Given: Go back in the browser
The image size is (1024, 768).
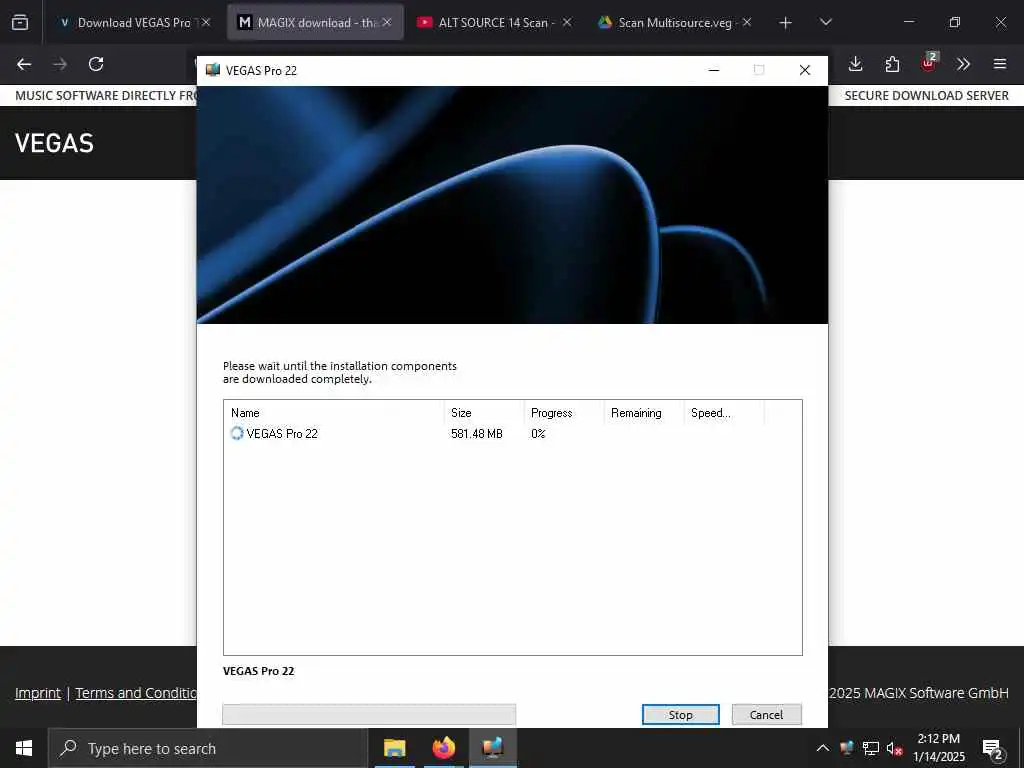Looking at the screenshot, I should click(x=24, y=64).
